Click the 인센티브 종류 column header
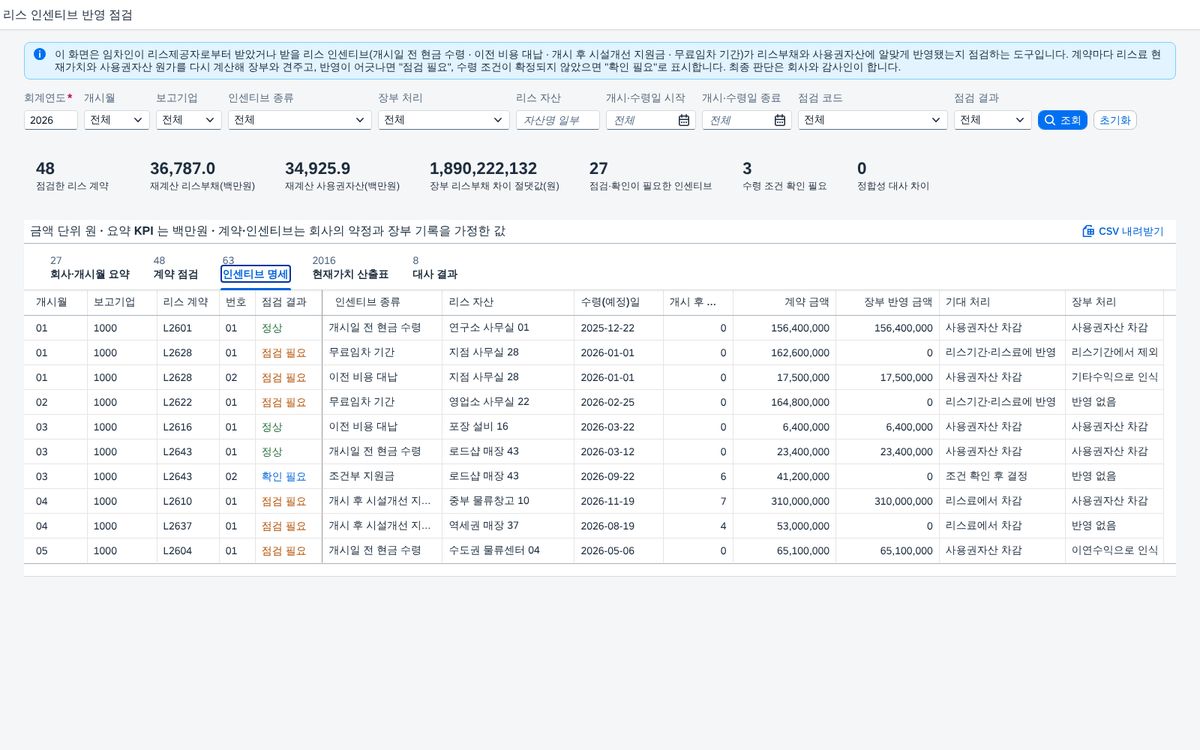The height and width of the screenshot is (750, 1200). coord(382,302)
